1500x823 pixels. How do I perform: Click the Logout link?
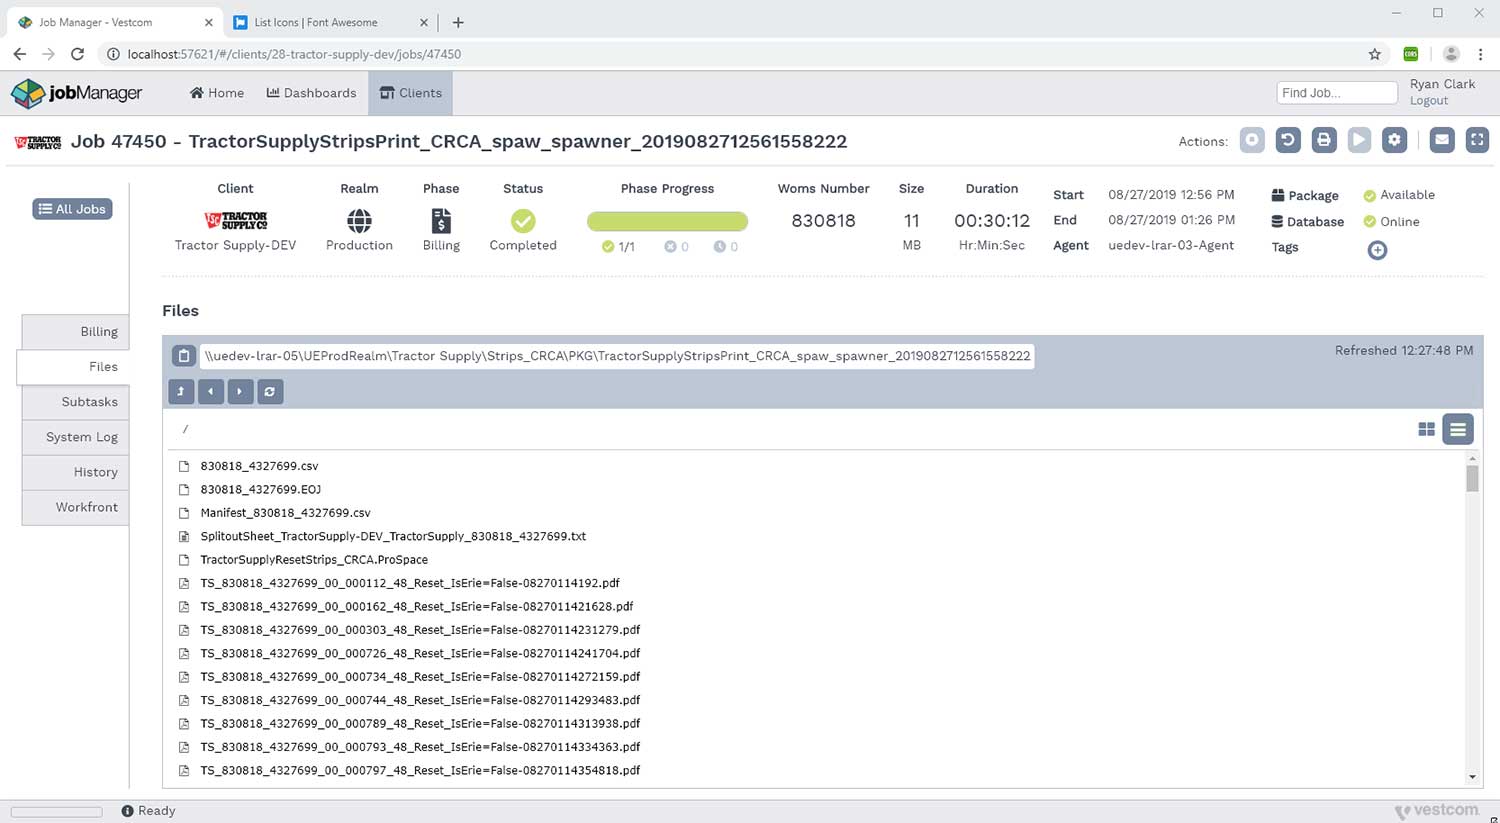click(x=1429, y=101)
